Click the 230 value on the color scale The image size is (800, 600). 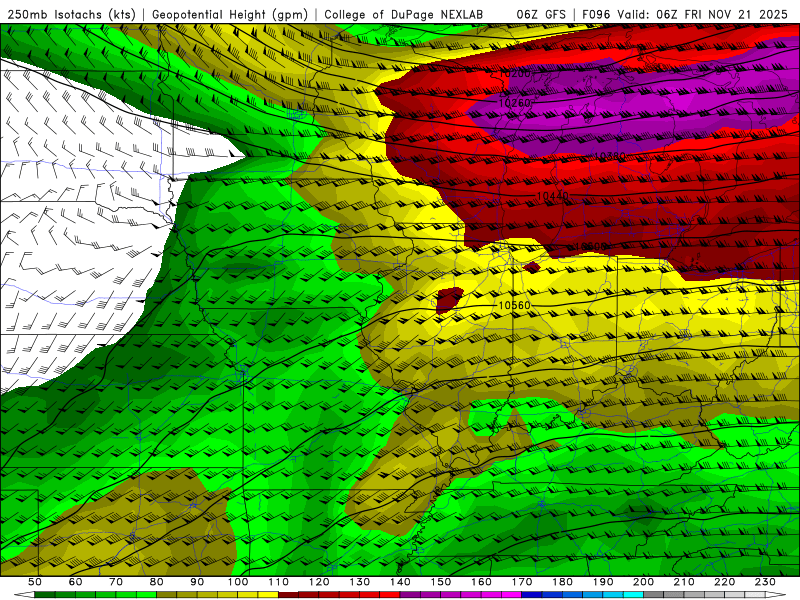pos(765,582)
